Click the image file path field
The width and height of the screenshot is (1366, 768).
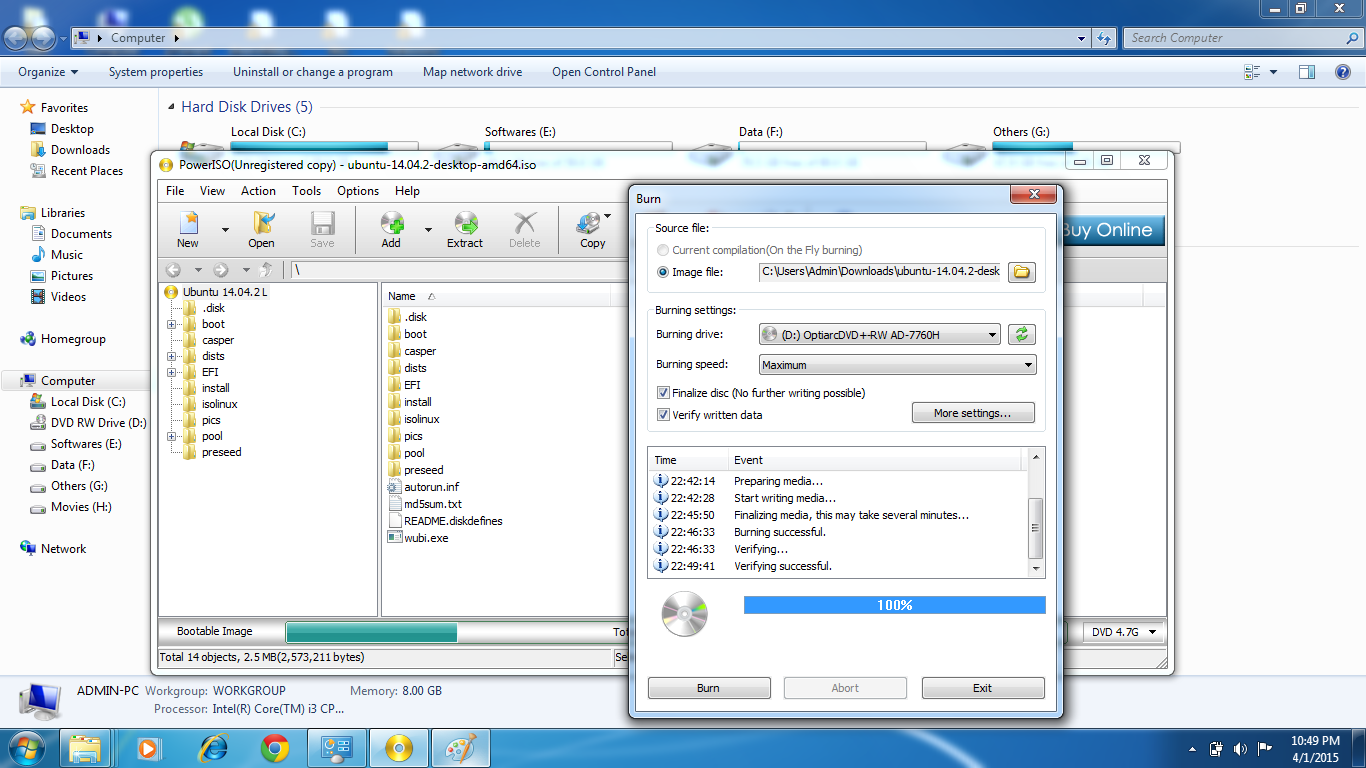pos(880,272)
